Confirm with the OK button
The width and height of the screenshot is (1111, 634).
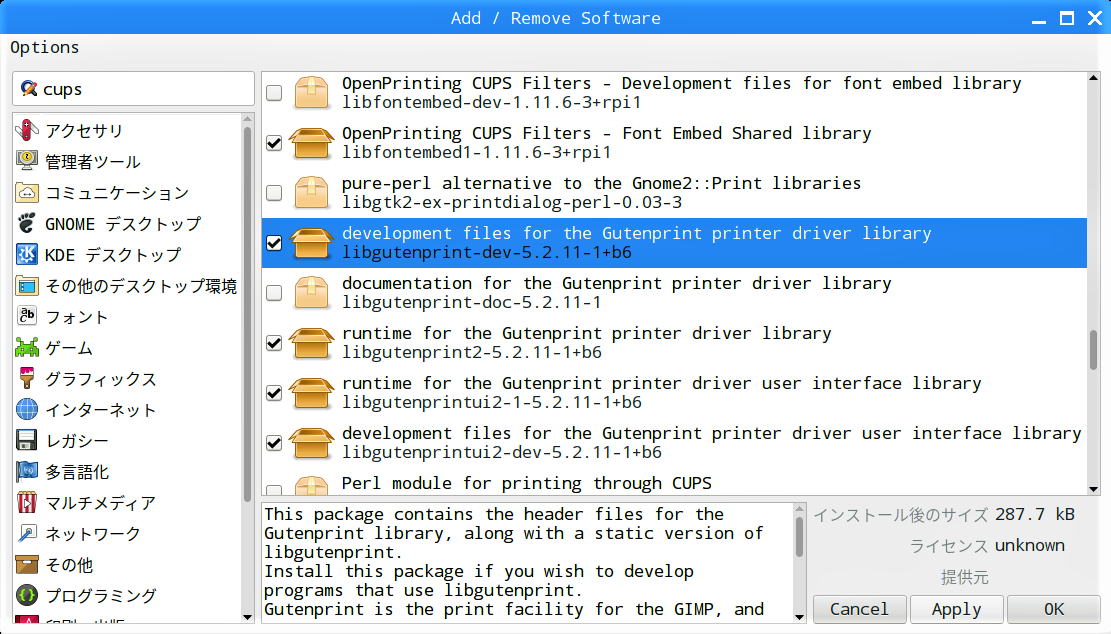[x=1054, y=609]
